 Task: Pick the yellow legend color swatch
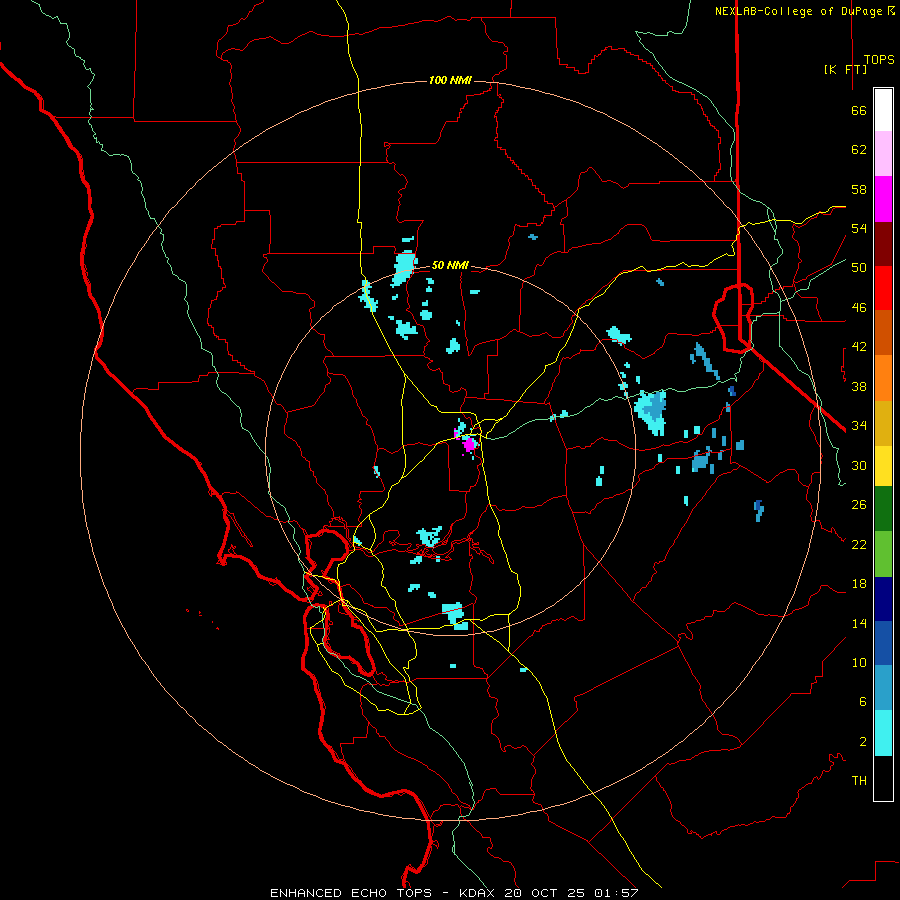[x=883, y=465]
